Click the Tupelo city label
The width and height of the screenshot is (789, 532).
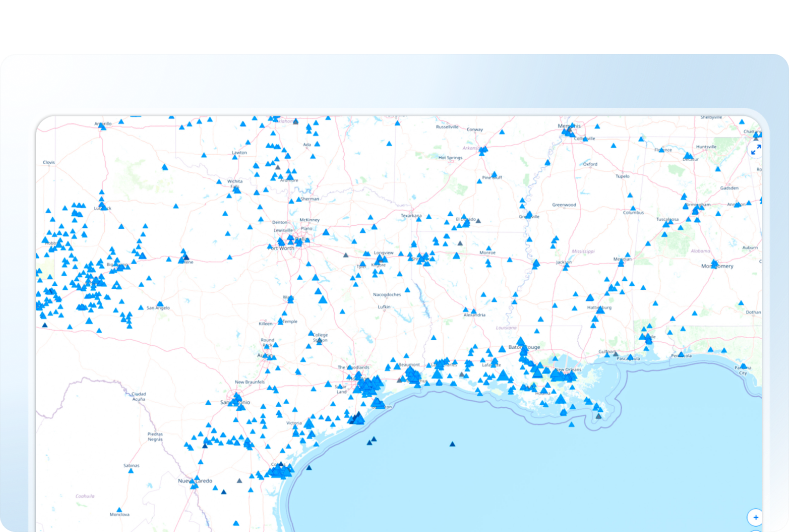point(623,176)
